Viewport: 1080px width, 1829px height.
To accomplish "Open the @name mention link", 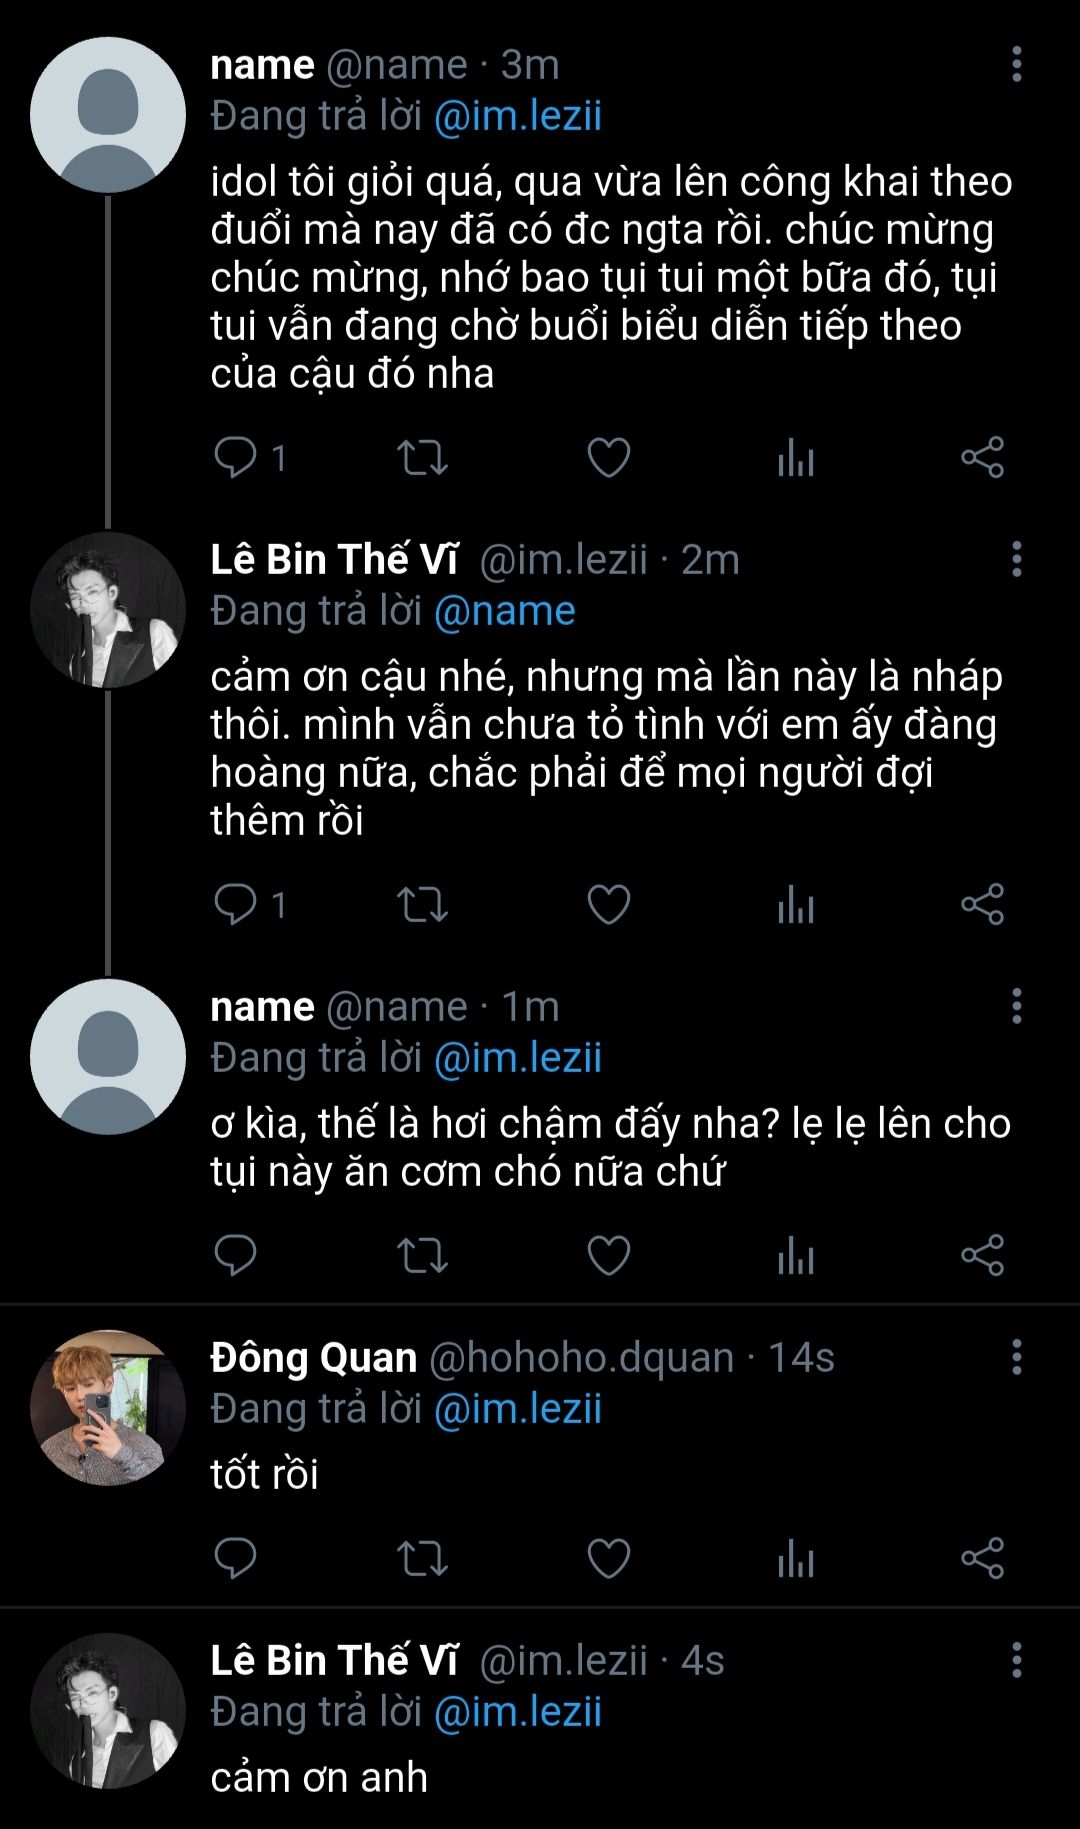I will pos(505,611).
